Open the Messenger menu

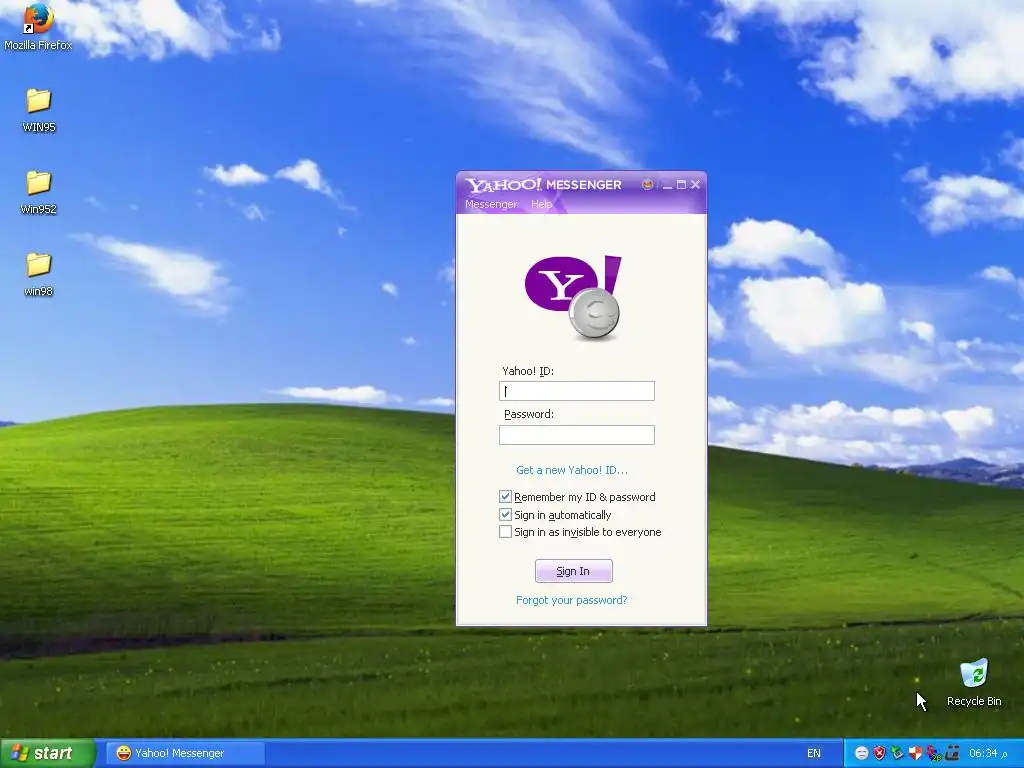coord(490,204)
